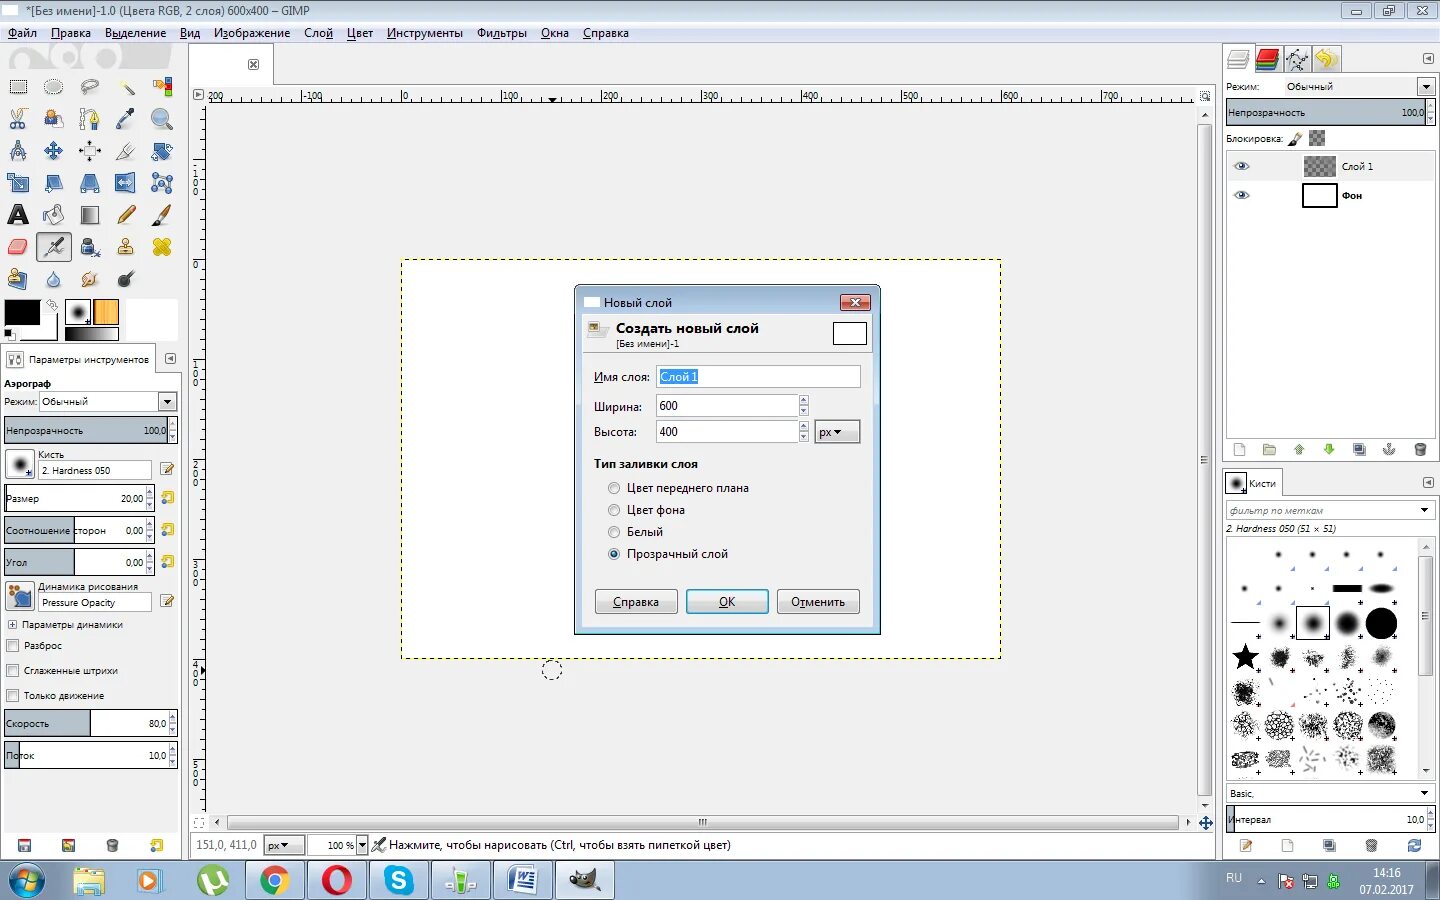Select the Fuzzy Select magic wand tool
The width and height of the screenshot is (1440, 900).
tap(126, 87)
